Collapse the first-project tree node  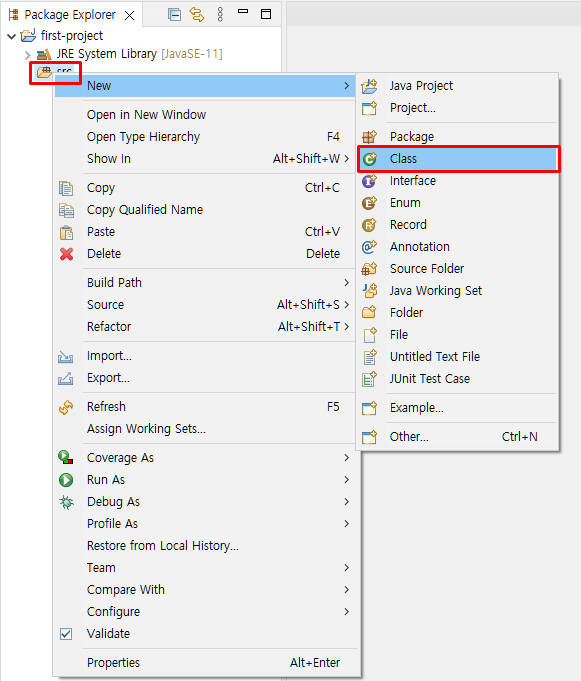click(x=12, y=36)
